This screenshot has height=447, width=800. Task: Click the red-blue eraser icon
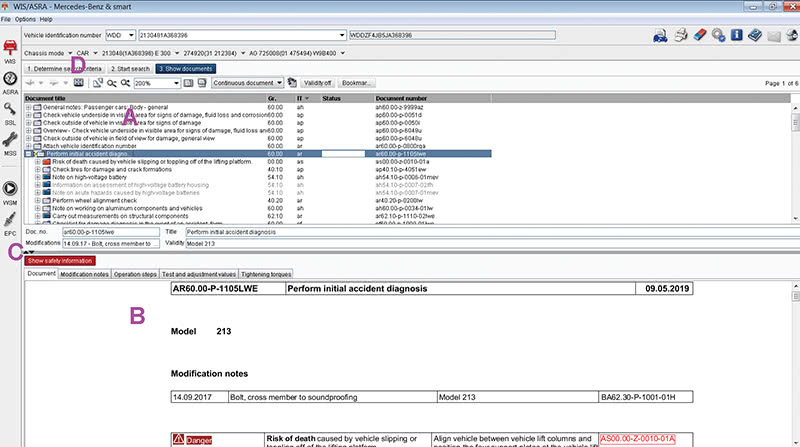click(699, 35)
